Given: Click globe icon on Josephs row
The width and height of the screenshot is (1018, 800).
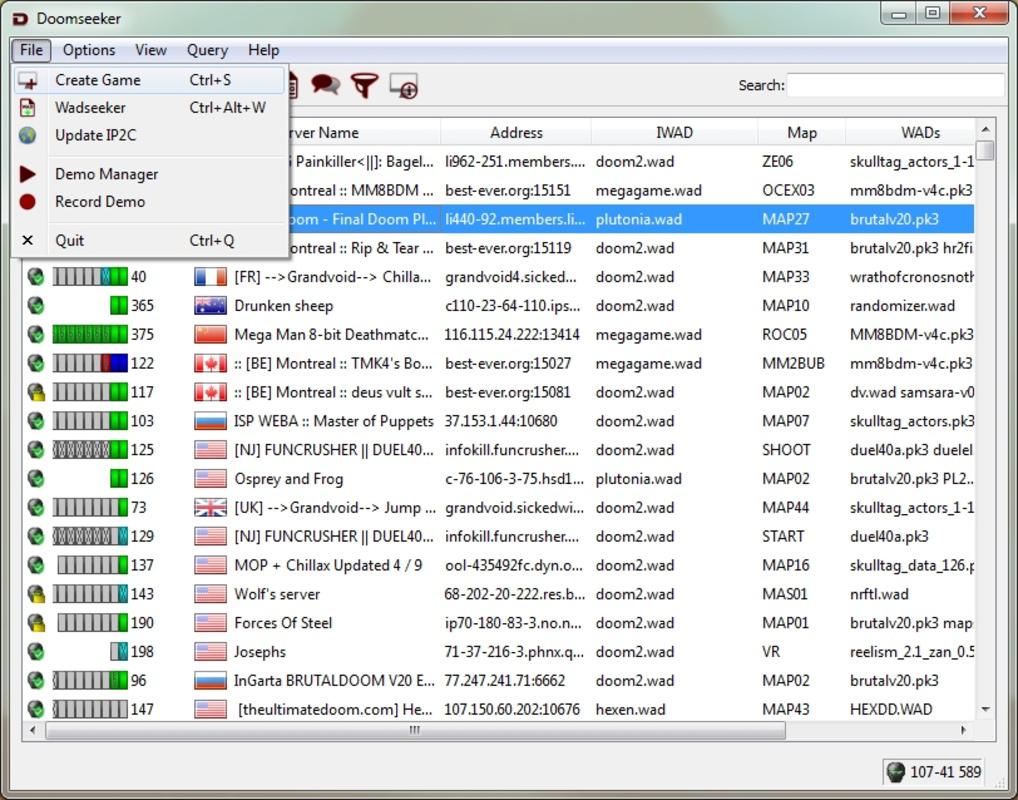Looking at the screenshot, I should click(x=36, y=651).
